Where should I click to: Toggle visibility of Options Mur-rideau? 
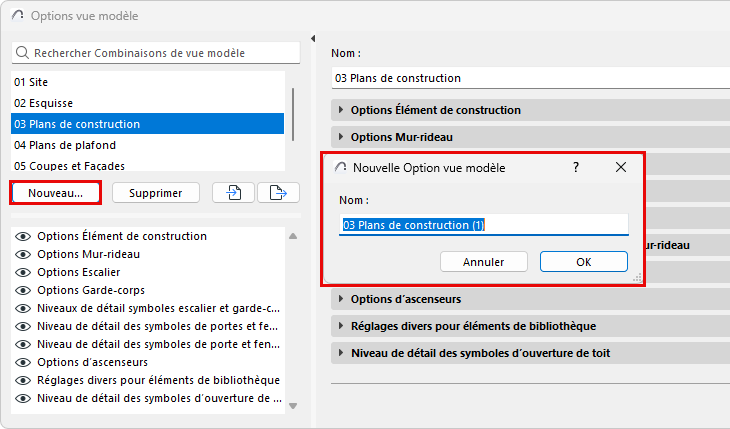(23, 254)
